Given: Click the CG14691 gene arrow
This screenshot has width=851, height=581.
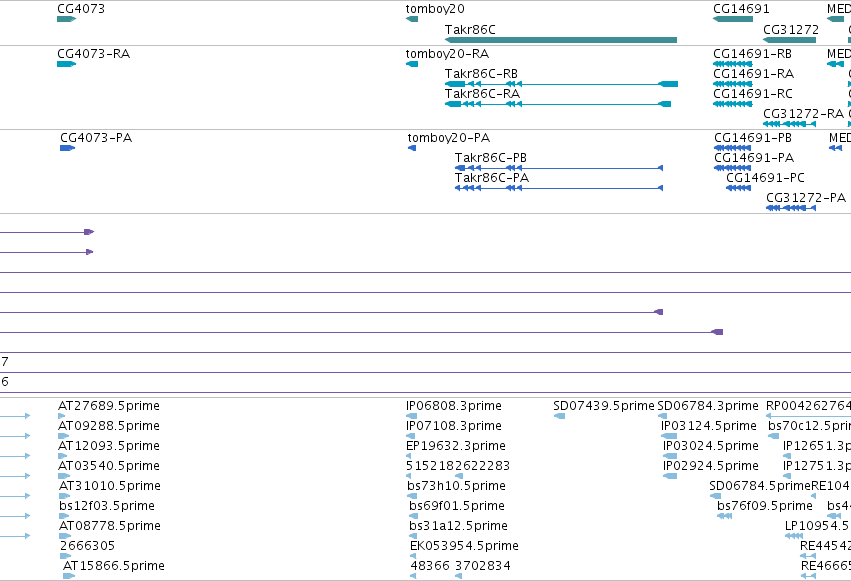Looking at the screenshot, I should 733,19.
